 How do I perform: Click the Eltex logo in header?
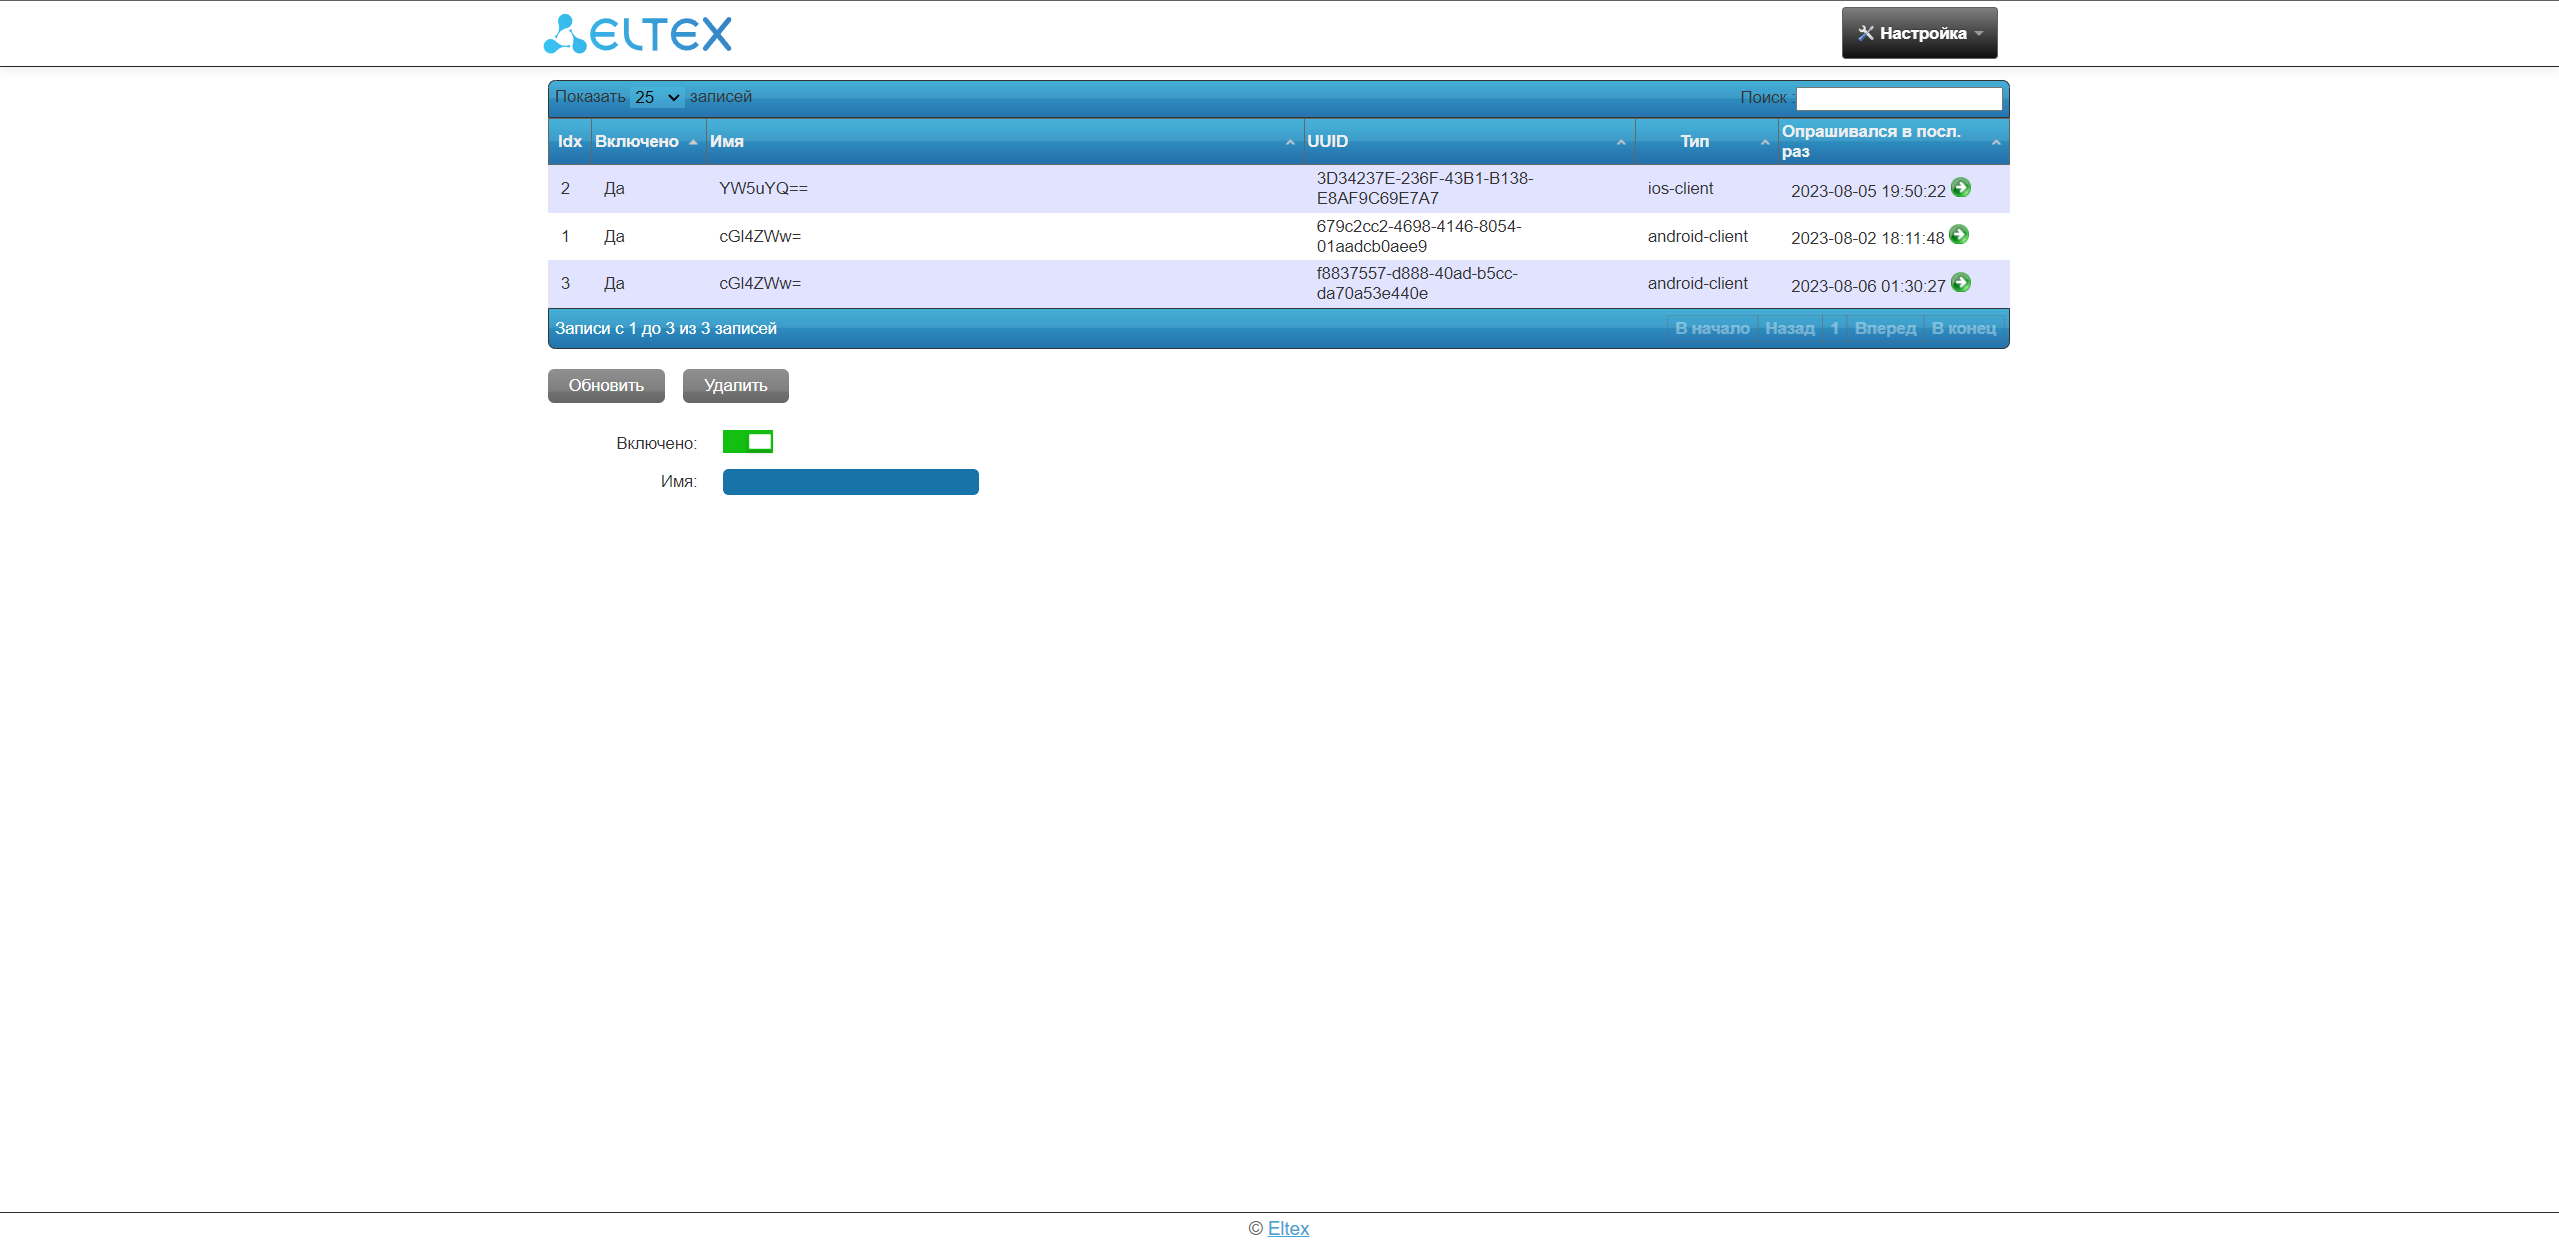click(638, 33)
